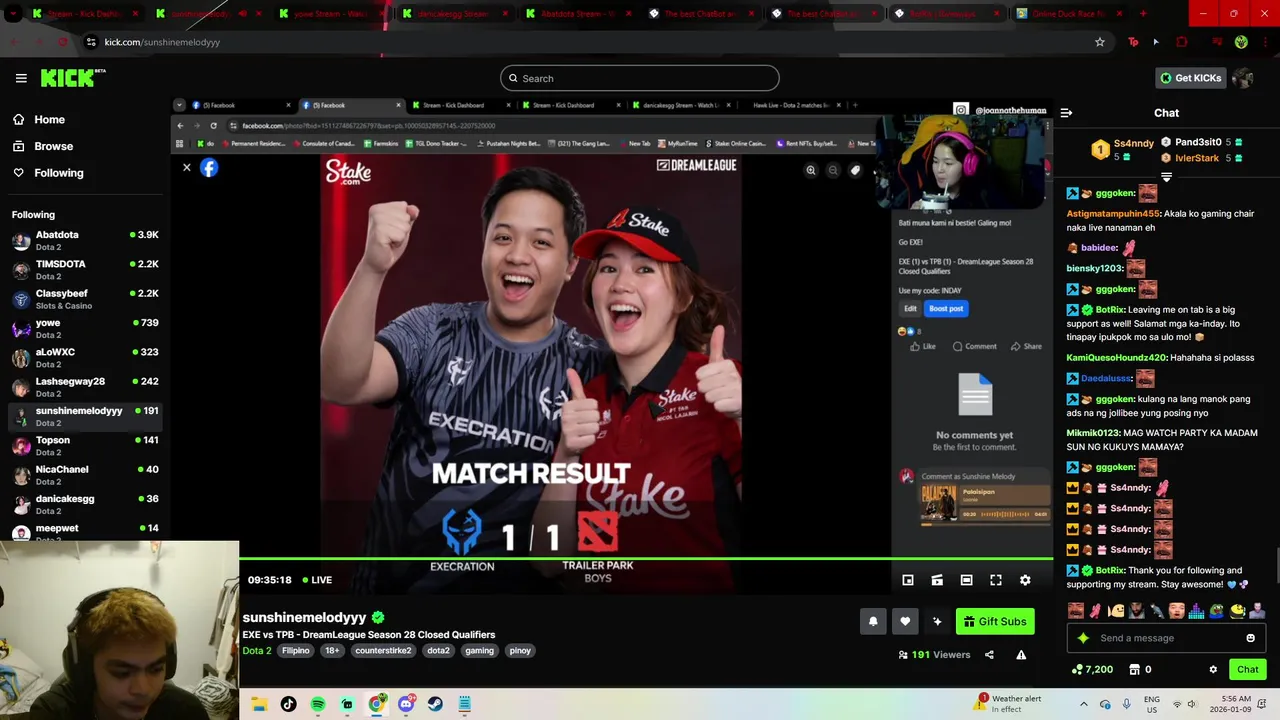Open Steam from the taskbar
Image resolution: width=1280 pixels, height=720 pixels.
coord(435,704)
